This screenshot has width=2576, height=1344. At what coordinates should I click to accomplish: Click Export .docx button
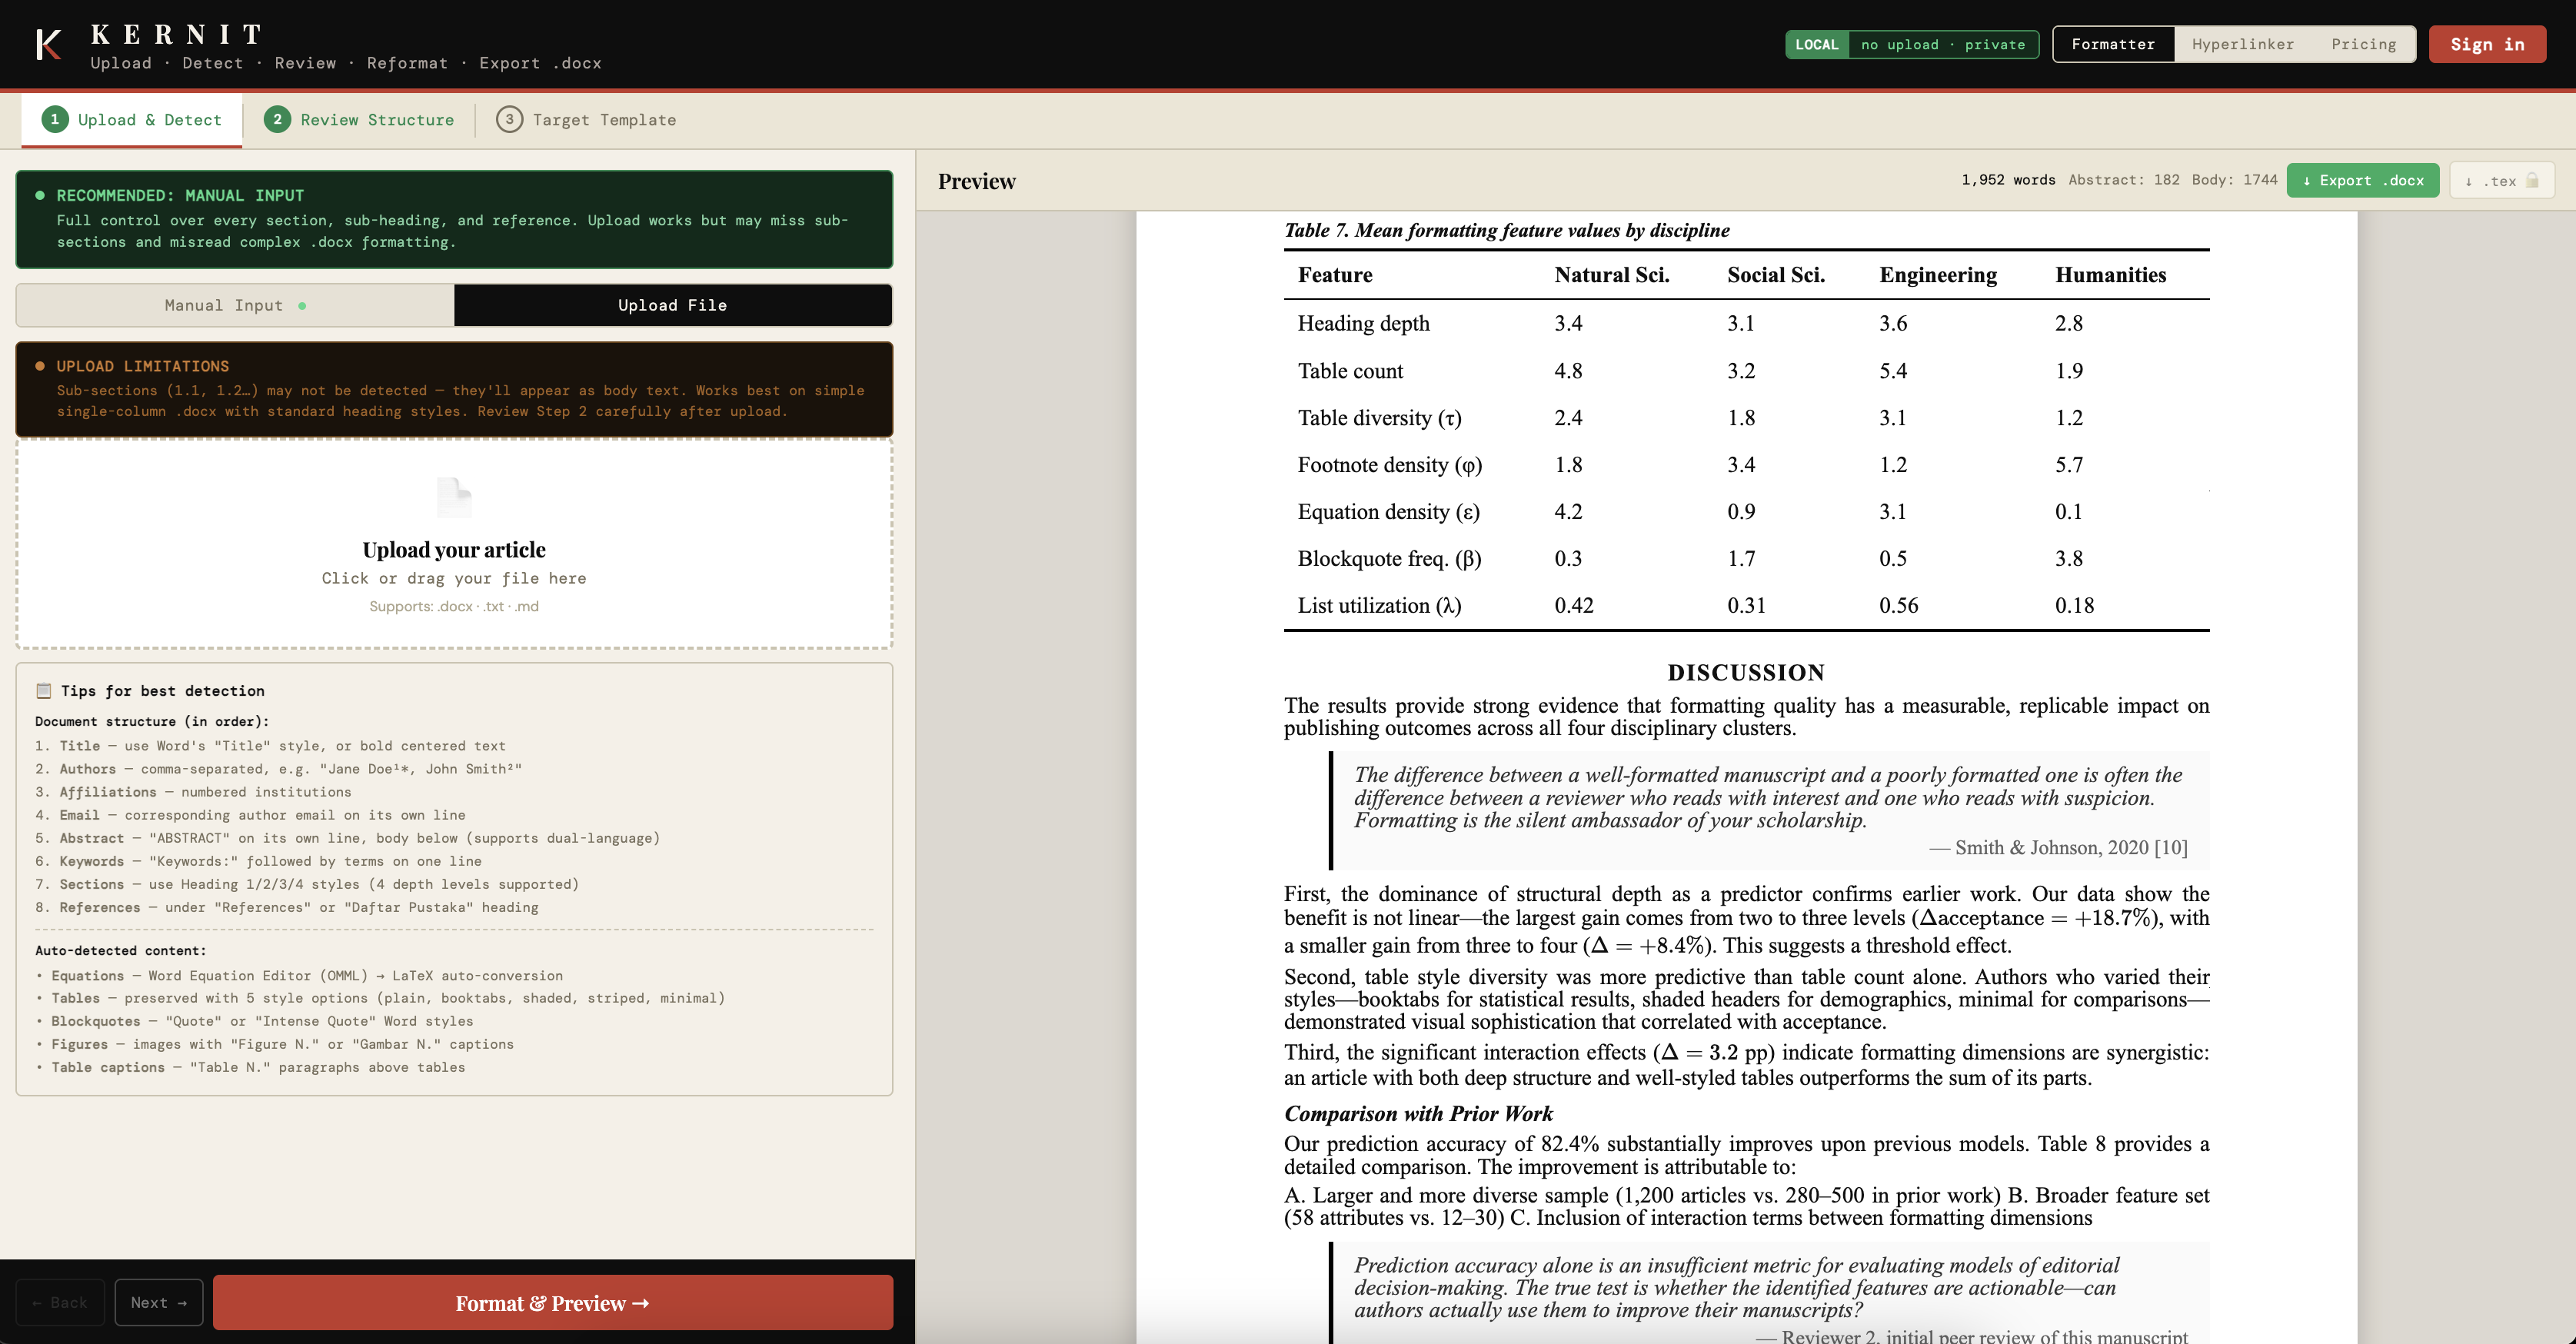tap(2362, 181)
